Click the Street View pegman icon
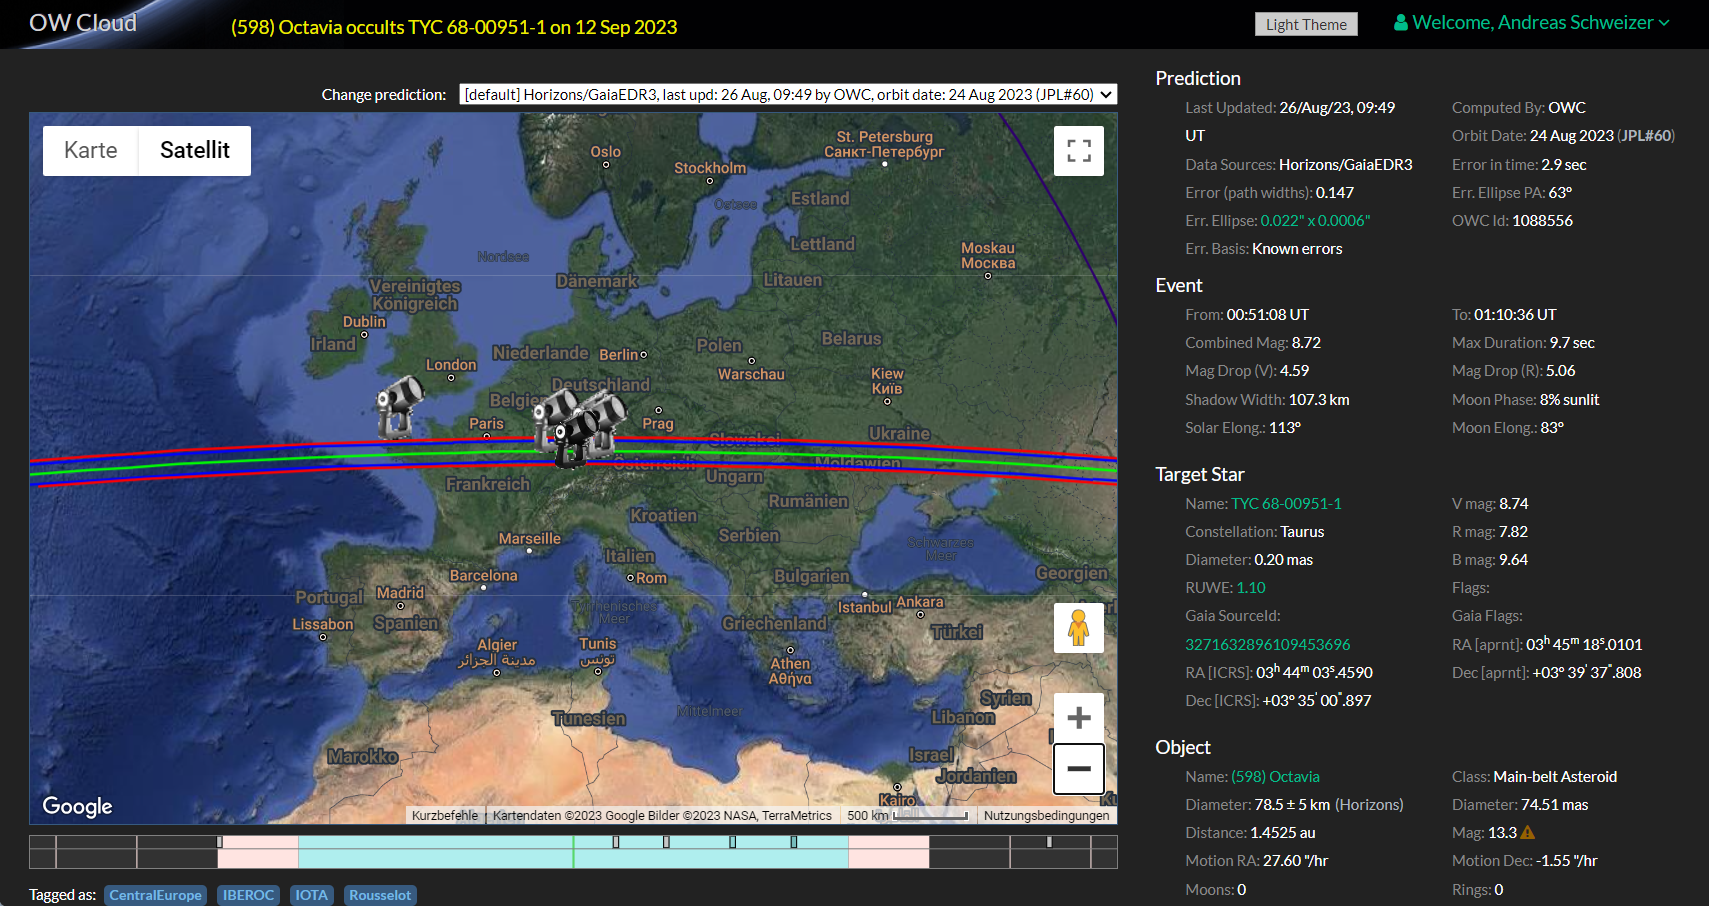Screen dimensions: 1709x906 pos(1078,628)
